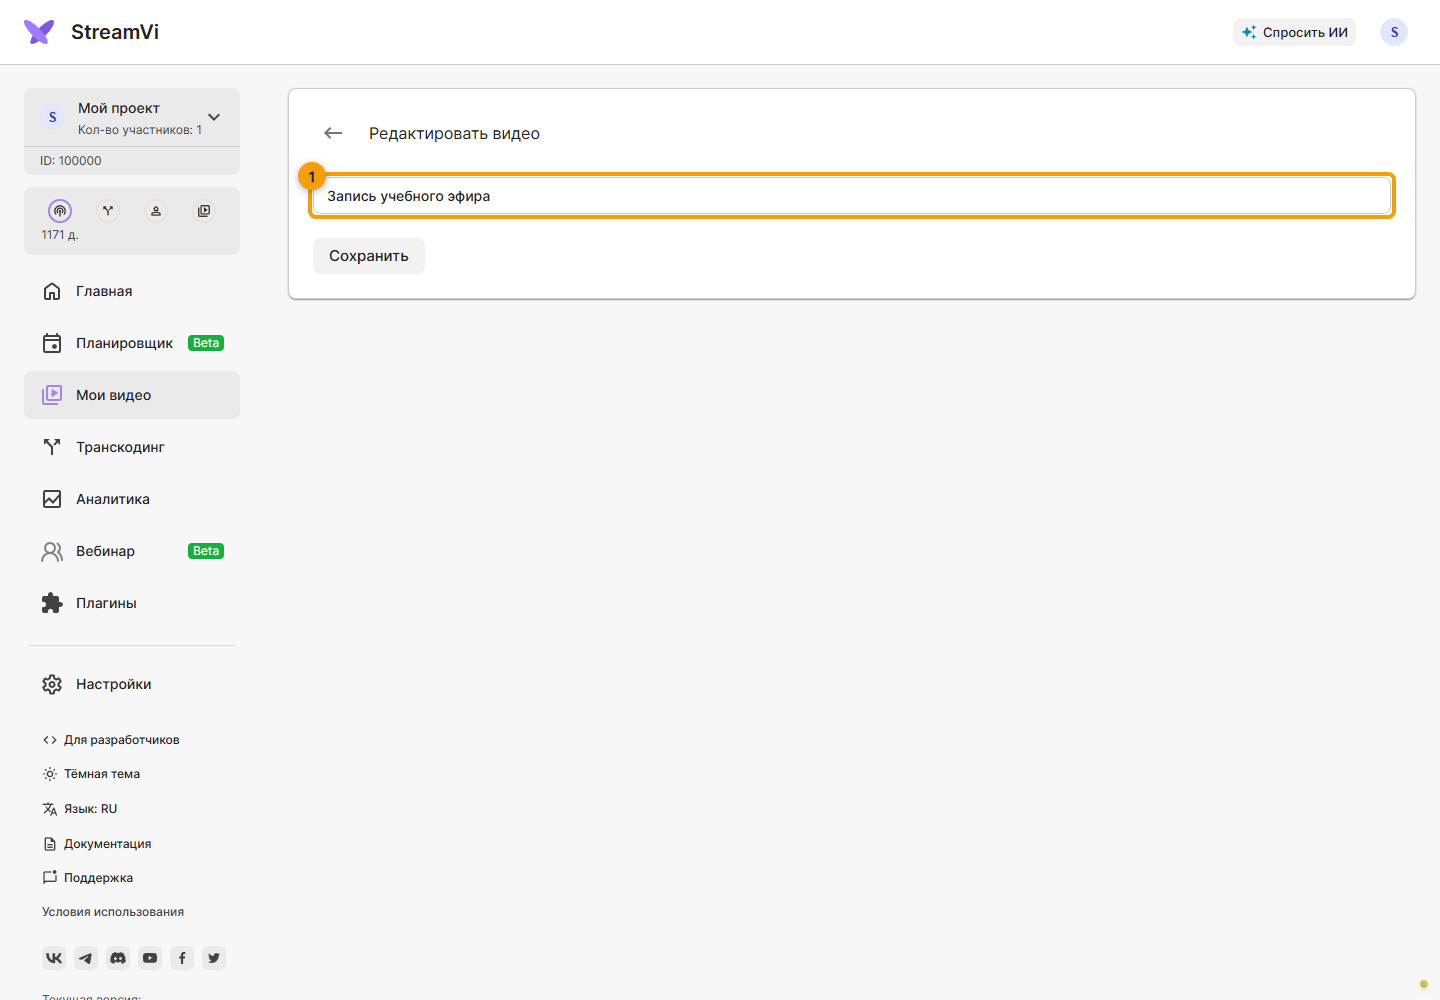
Task: Click the transcoding split-arrows status icon
Action: [108, 211]
